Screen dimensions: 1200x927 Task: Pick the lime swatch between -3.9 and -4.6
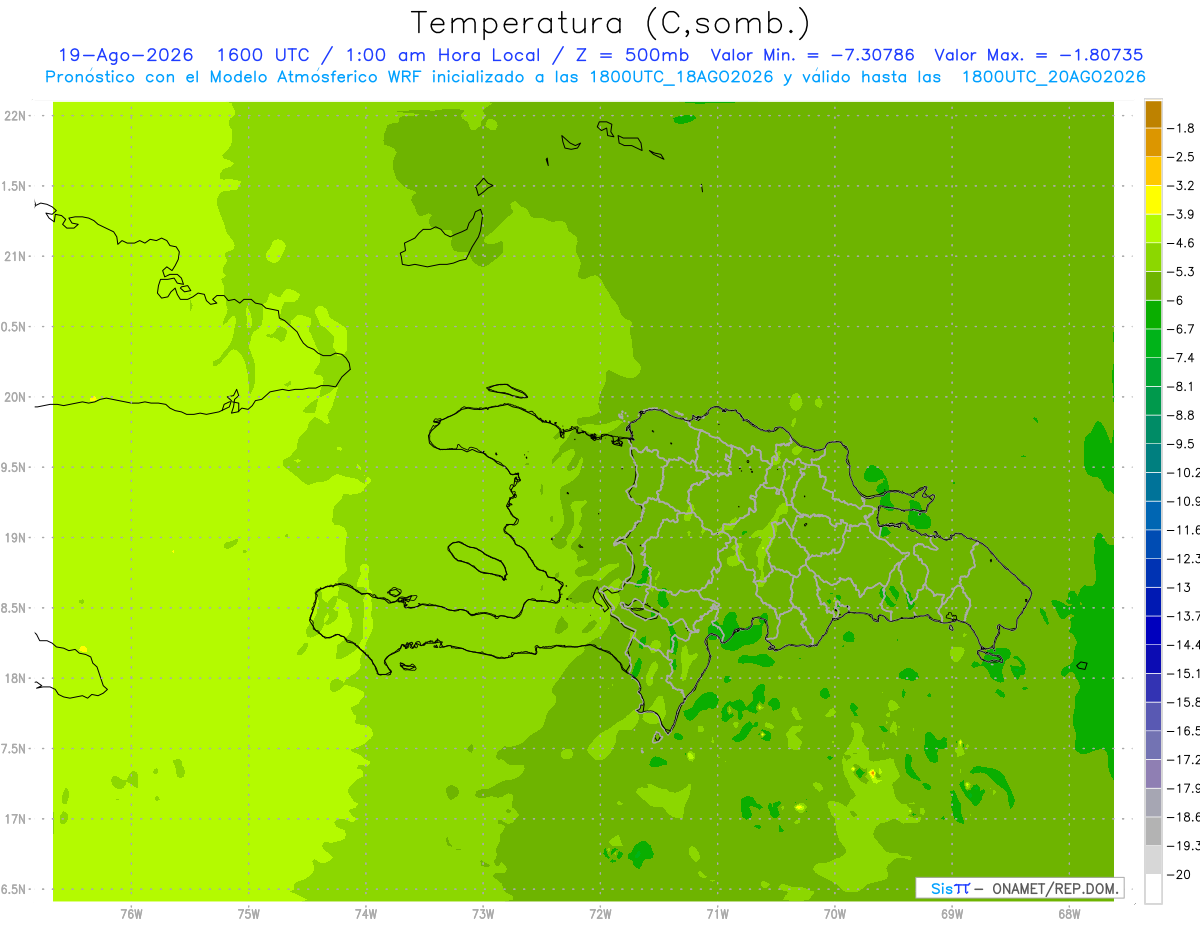1153,229
